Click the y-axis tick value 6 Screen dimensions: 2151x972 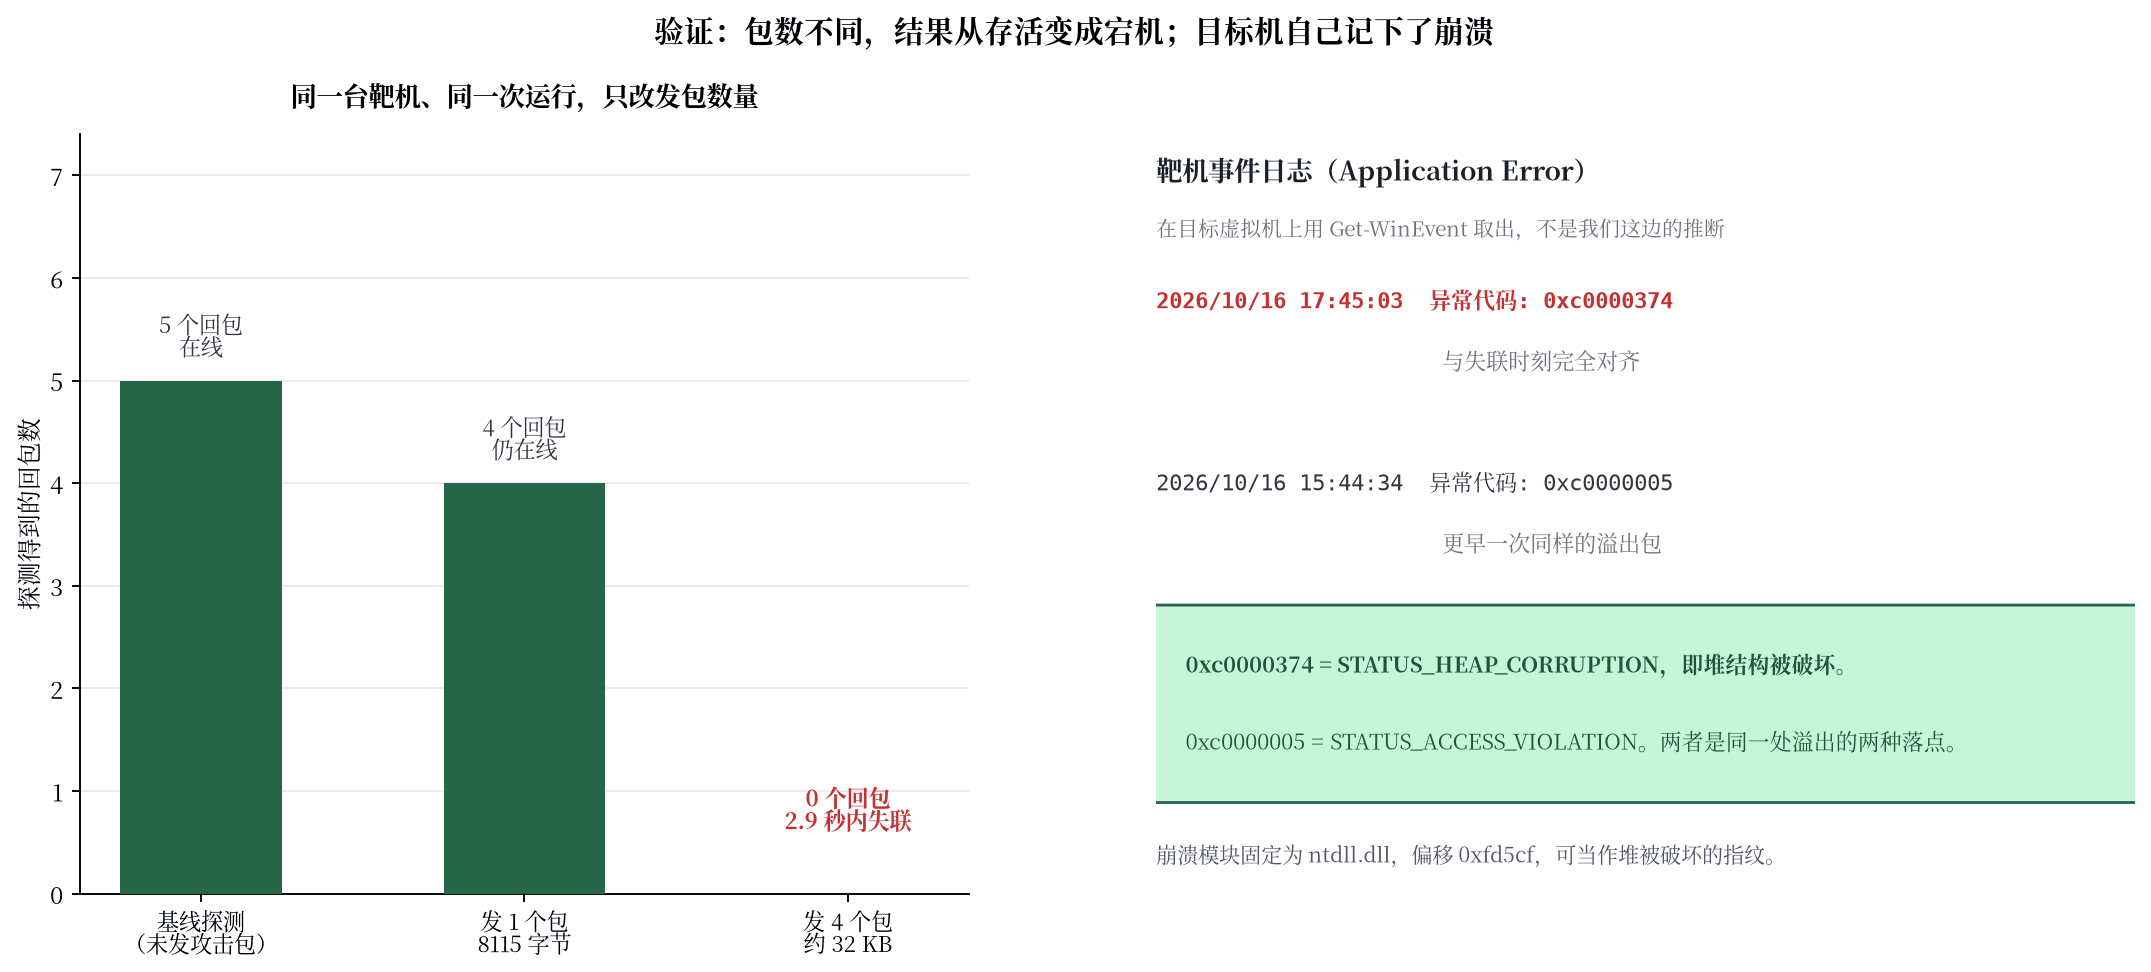[57, 280]
